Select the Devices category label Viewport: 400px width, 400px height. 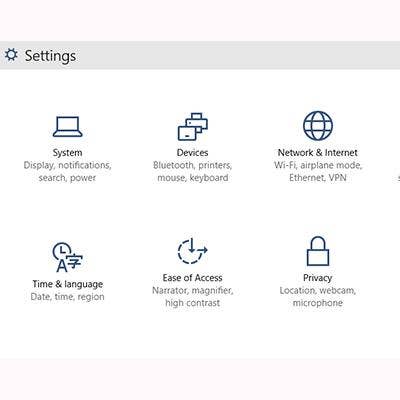tap(192, 153)
